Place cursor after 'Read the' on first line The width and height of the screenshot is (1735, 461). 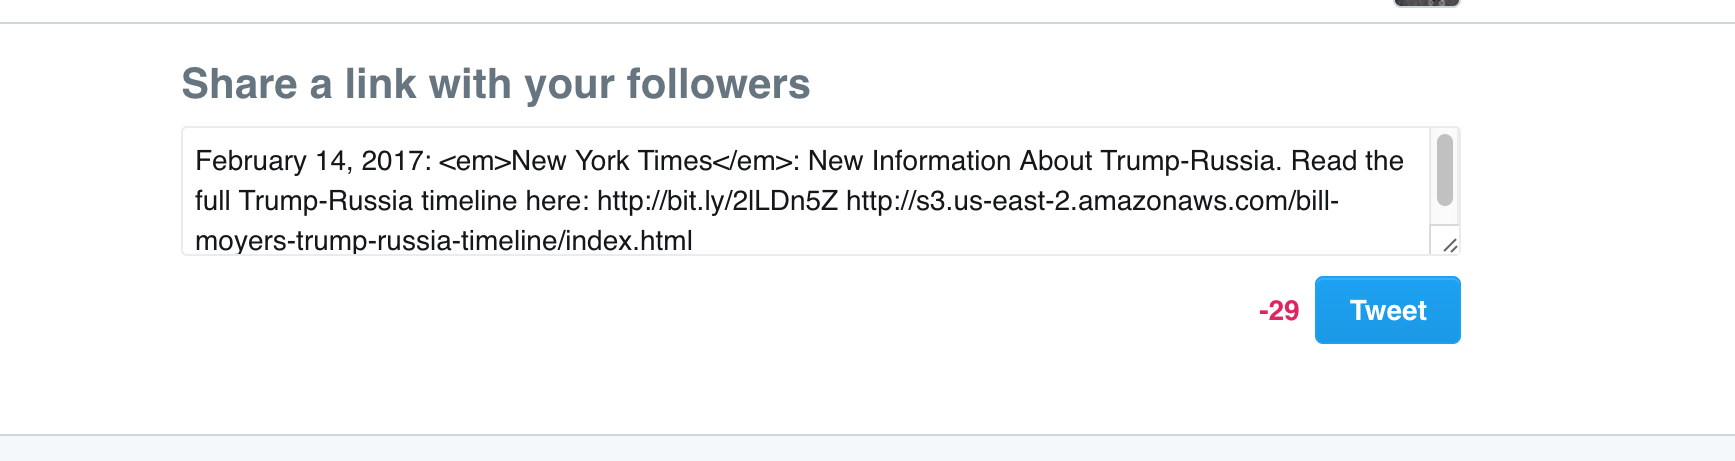click(x=1405, y=161)
